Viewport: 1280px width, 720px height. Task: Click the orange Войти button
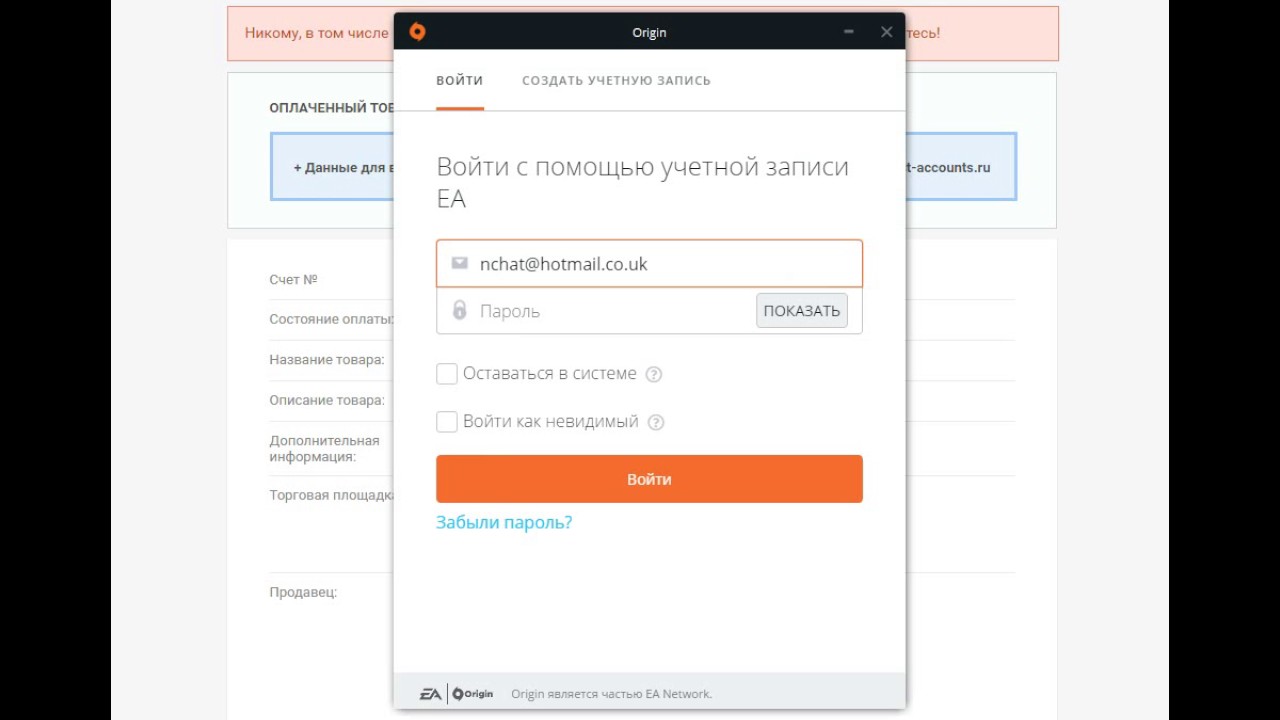click(x=649, y=479)
